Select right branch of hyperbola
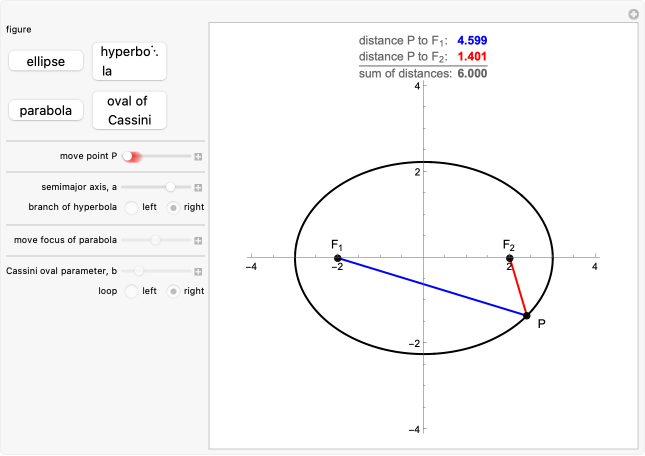 point(174,207)
